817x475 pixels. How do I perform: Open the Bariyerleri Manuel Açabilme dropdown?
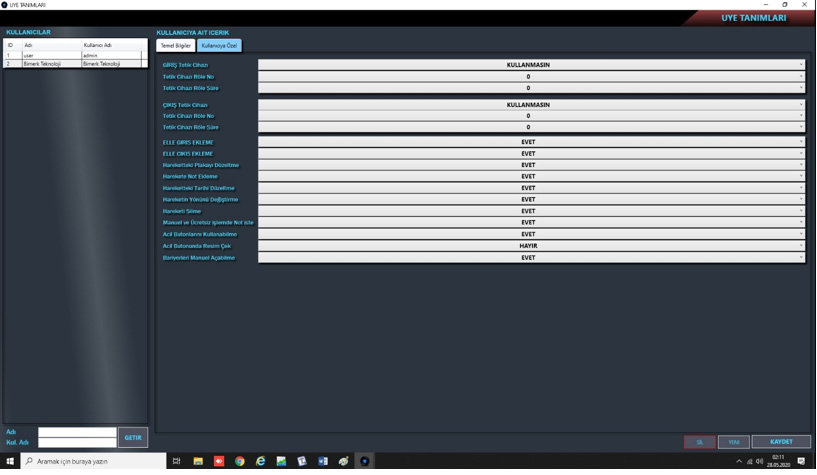point(531,258)
